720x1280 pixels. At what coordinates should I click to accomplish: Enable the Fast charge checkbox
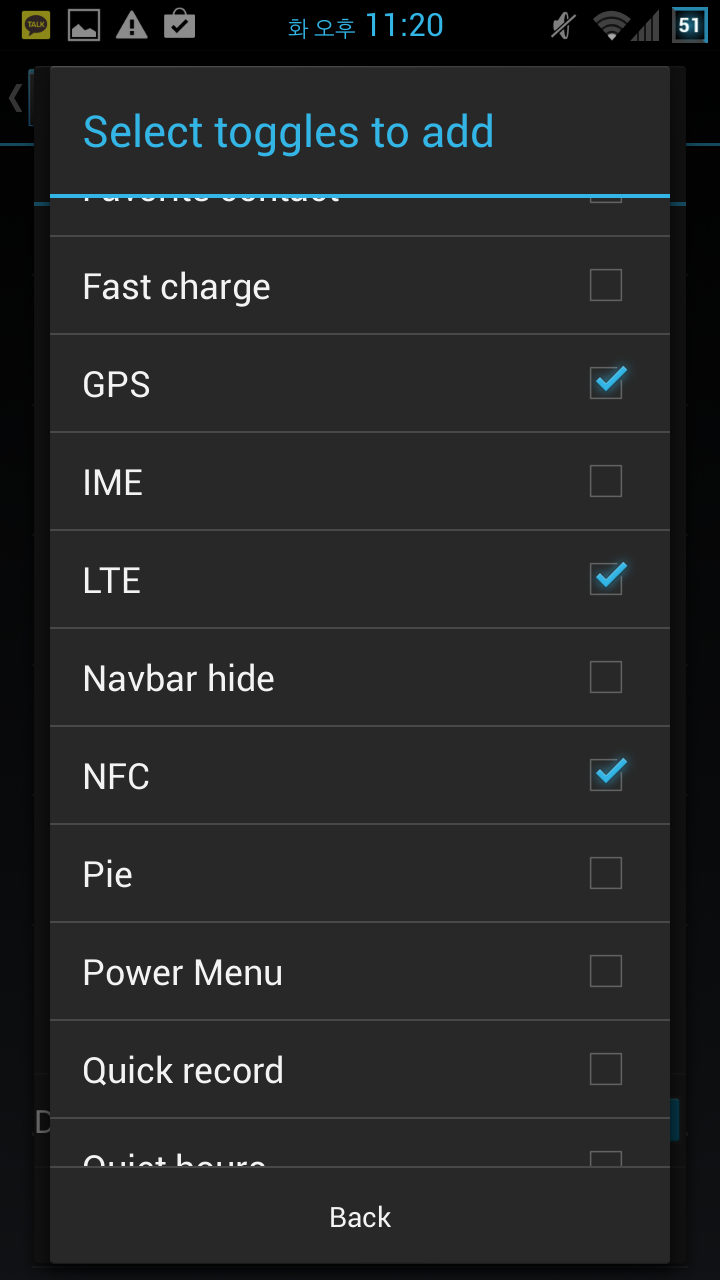(605, 286)
